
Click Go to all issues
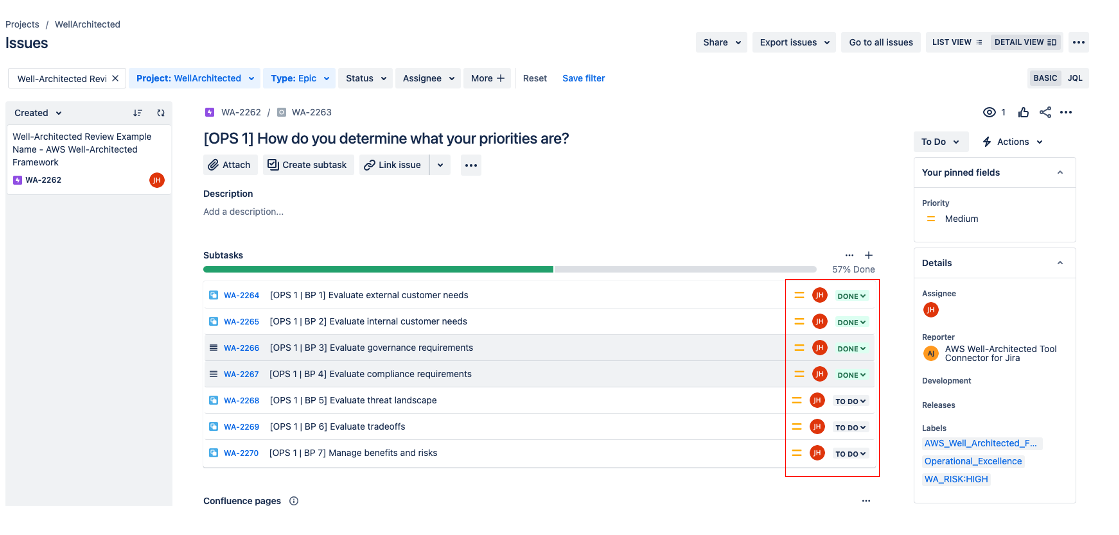[881, 43]
